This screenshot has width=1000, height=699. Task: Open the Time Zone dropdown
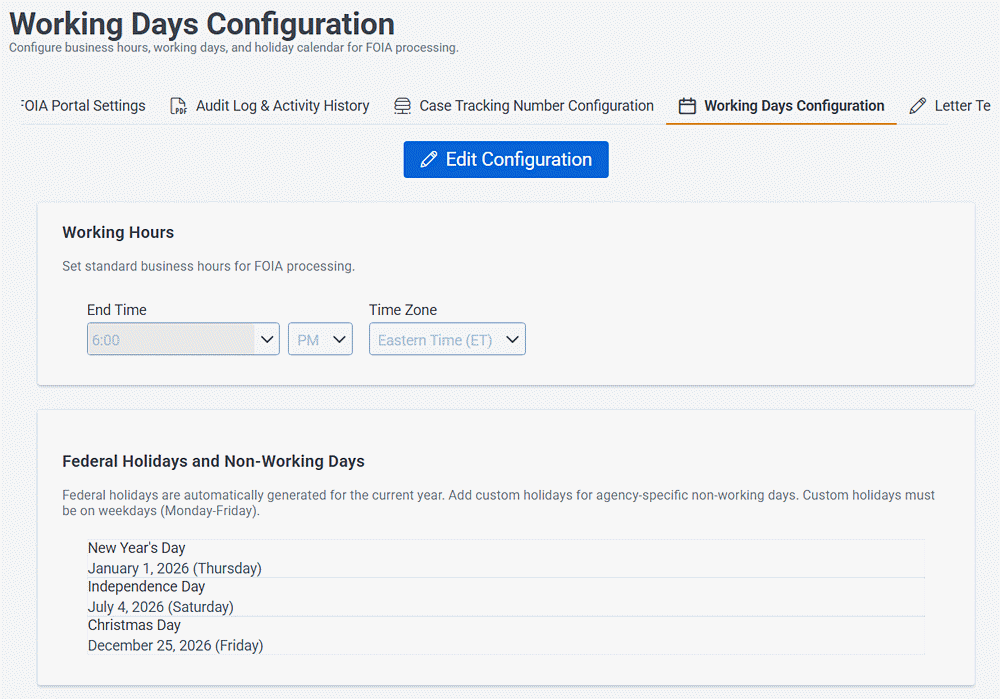[447, 339]
